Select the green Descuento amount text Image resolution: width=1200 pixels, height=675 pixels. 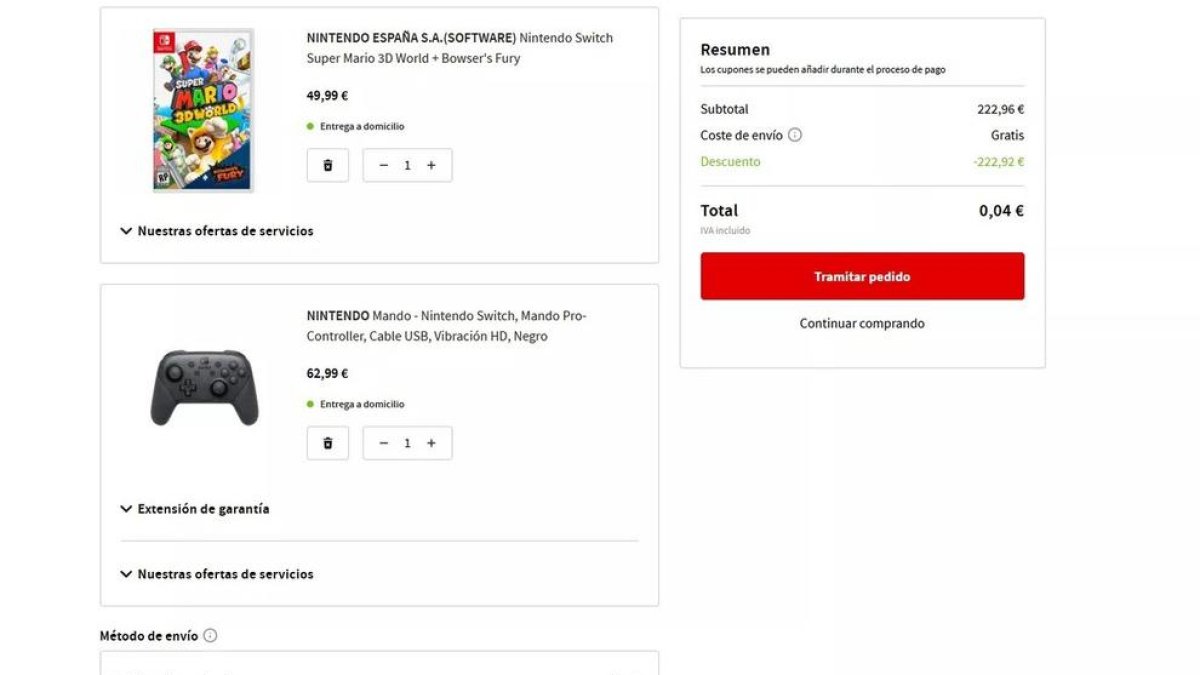(x=997, y=161)
